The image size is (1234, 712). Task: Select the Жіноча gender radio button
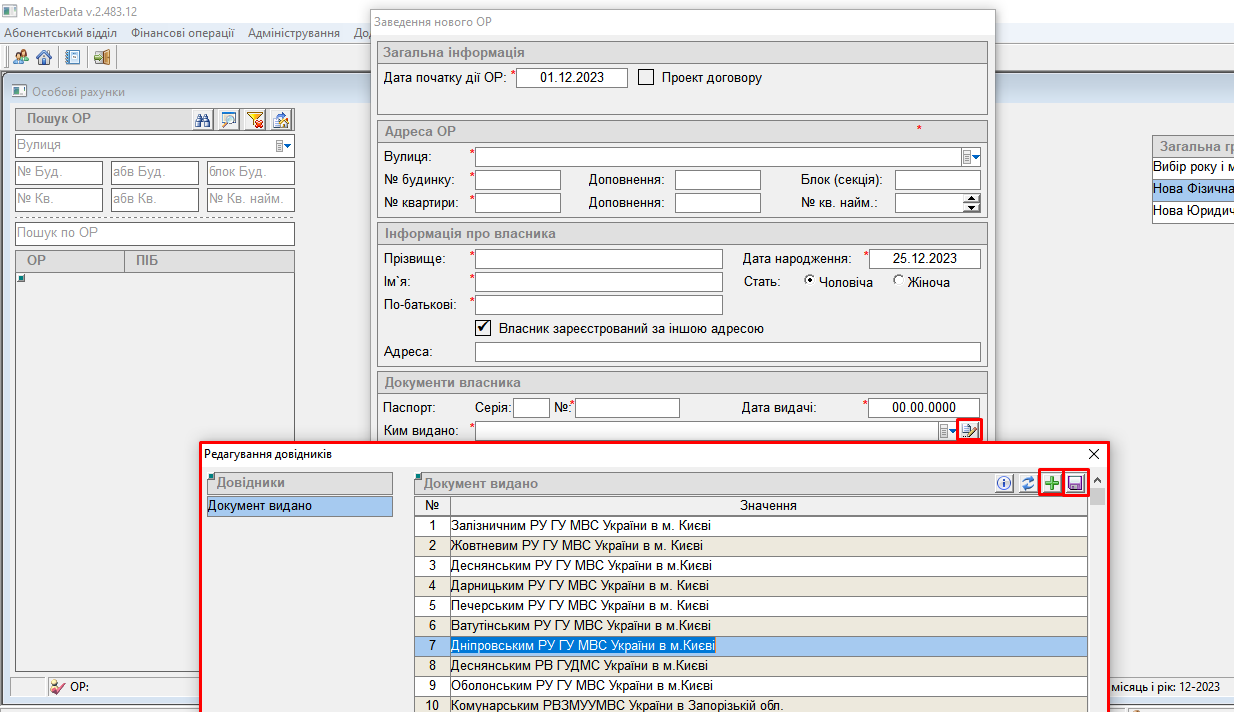[x=899, y=281]
